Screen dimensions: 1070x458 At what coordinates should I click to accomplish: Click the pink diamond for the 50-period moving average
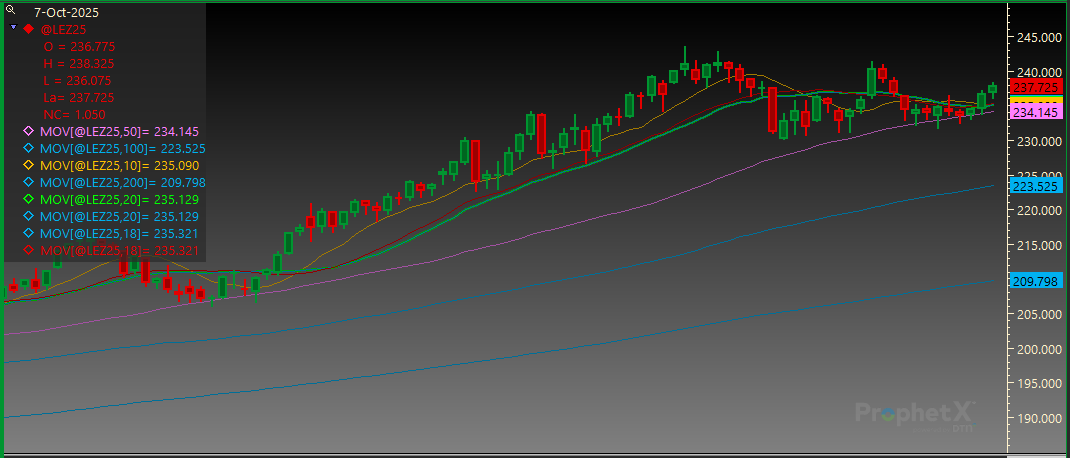pos(27,131)
